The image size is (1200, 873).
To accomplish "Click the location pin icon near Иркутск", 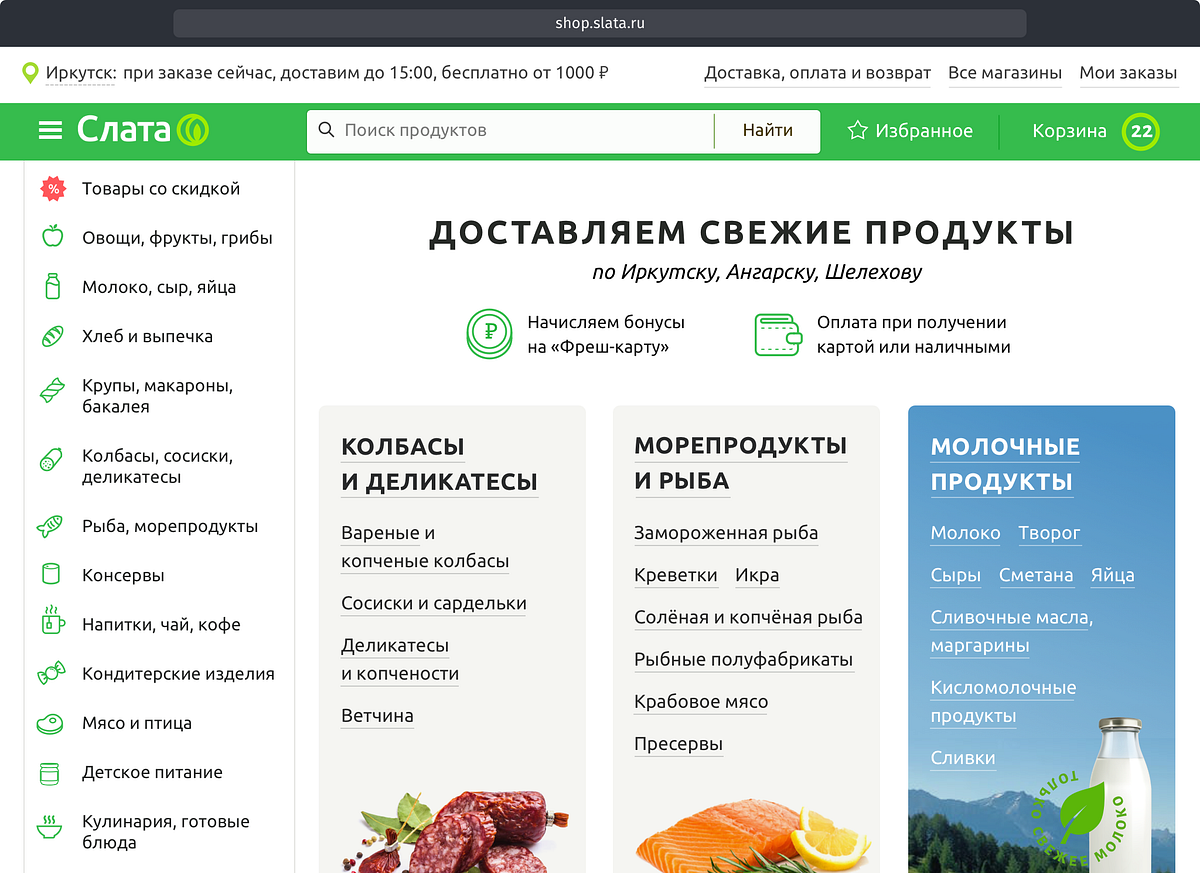I will coord(30,73).
